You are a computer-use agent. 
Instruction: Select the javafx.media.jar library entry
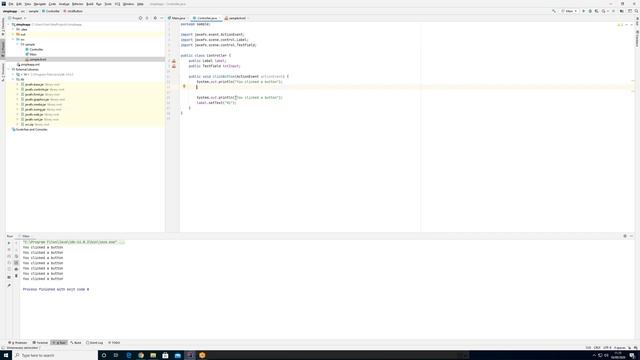[36, 104]
